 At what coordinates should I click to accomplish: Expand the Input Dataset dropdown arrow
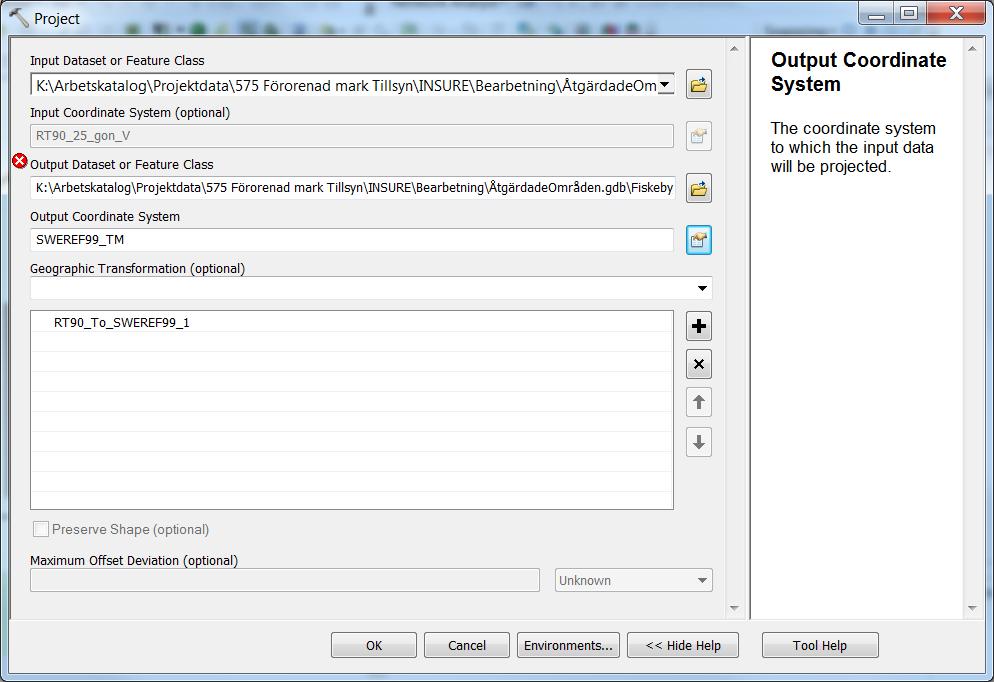click(665, 84)
